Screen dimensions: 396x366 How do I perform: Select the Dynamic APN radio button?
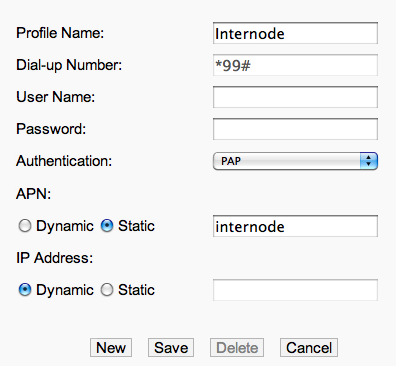25,226
